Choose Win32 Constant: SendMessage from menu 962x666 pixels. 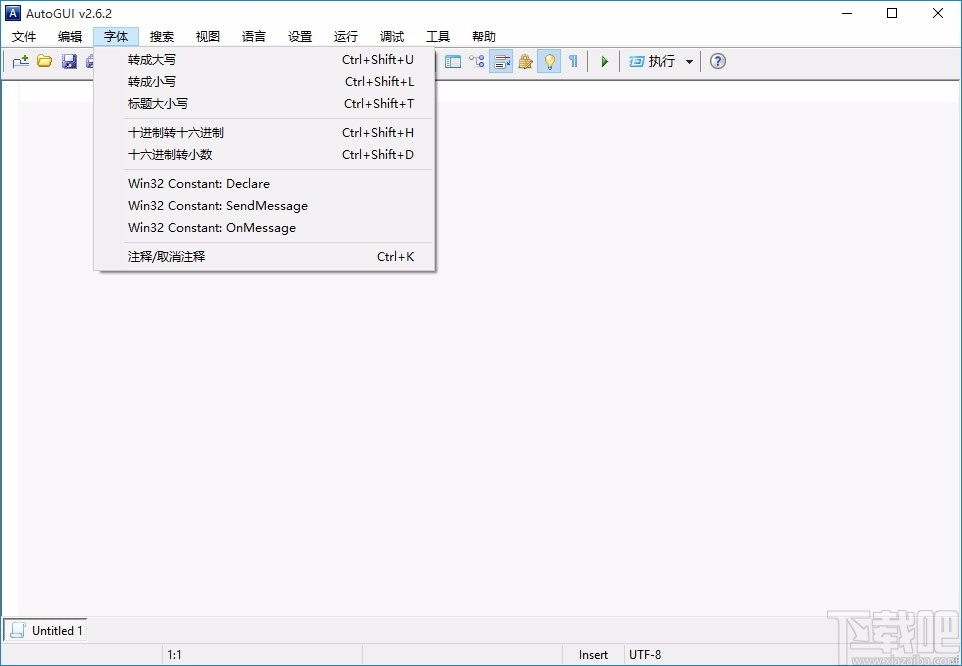pyautogui.click(x=218, y=205)
